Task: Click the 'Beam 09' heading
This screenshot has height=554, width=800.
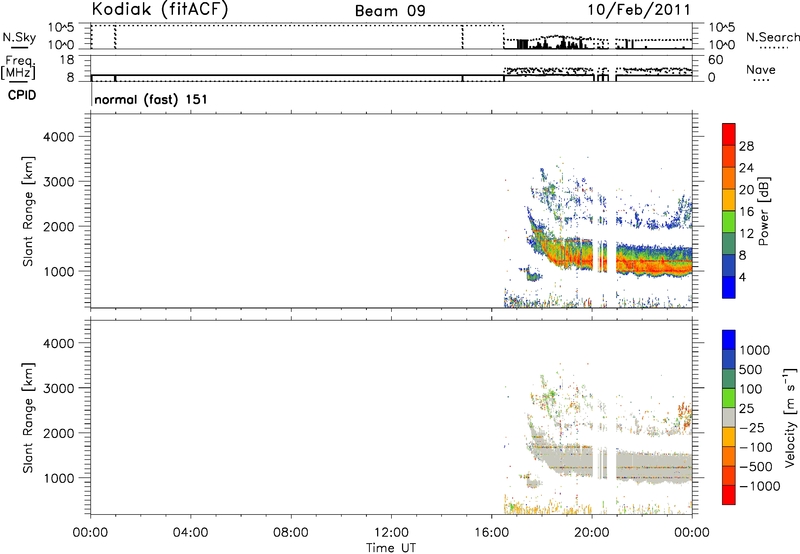Action: (x=390, y=11)
